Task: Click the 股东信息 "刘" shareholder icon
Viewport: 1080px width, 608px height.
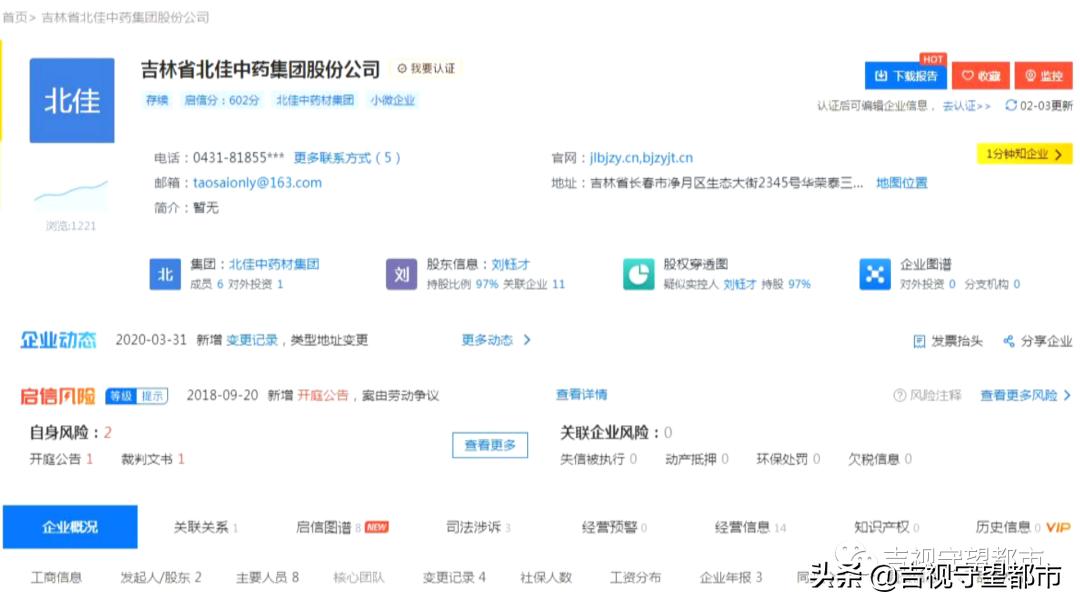Action: (402, 273)
